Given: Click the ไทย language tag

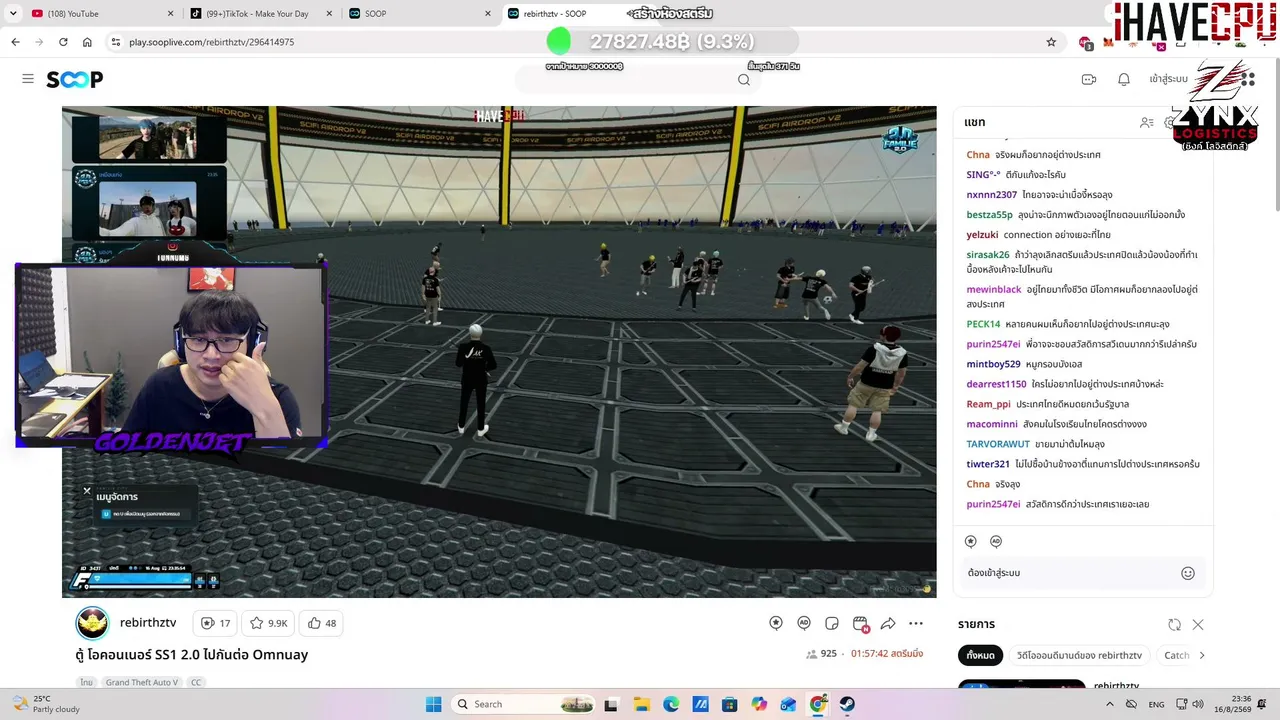Looking at the screenshot, I should [x=87, y=683].
